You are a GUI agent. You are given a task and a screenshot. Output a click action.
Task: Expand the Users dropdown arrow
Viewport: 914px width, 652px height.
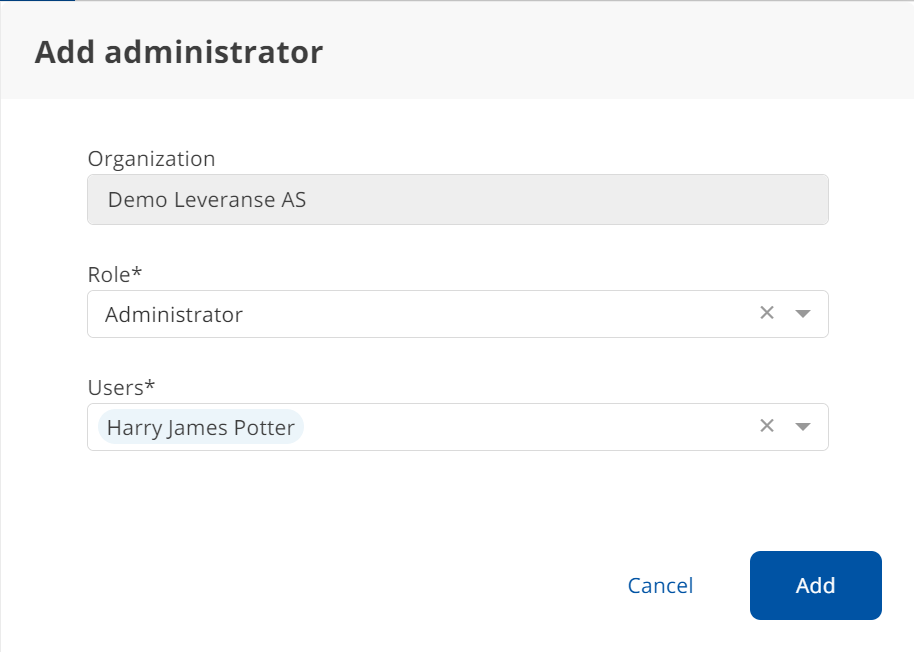pyautogui.click(x=802, y=427)
